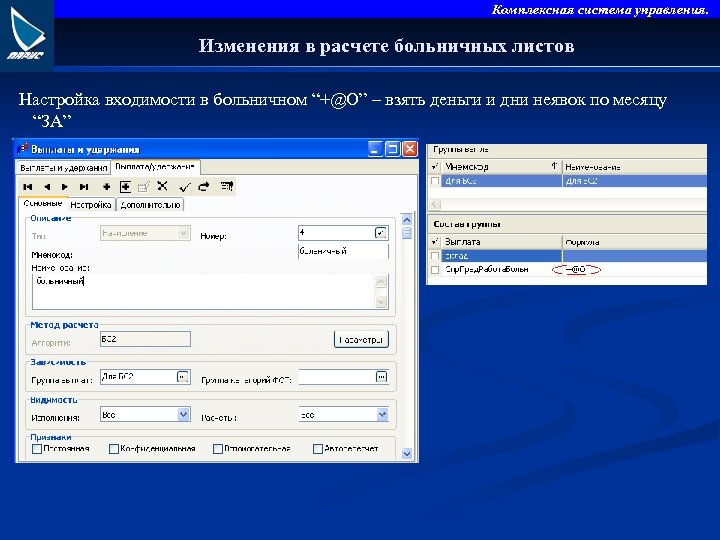Click select-all checkmark in Группы выплат header
This screenshot has height=540, width=720.
(x=435, y=166)
